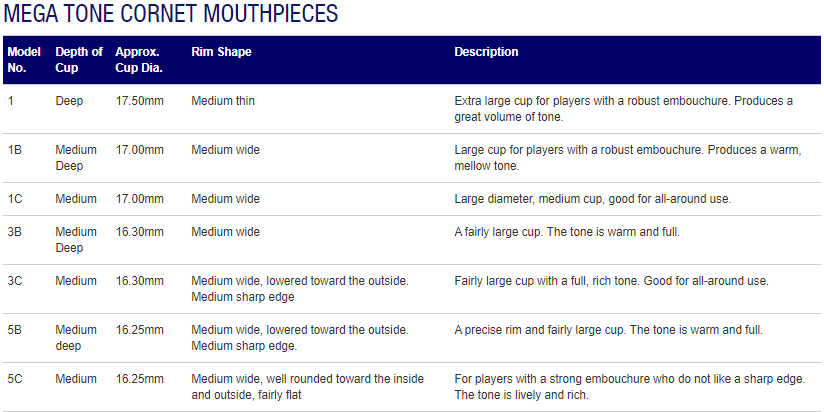Click the 5C model number
This screenshot has height=412, width=824.
(15, 379)
